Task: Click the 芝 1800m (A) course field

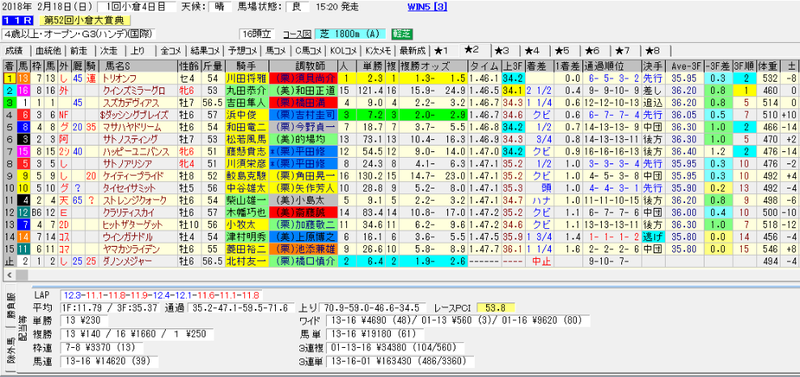Action: (x=351, y=34)
